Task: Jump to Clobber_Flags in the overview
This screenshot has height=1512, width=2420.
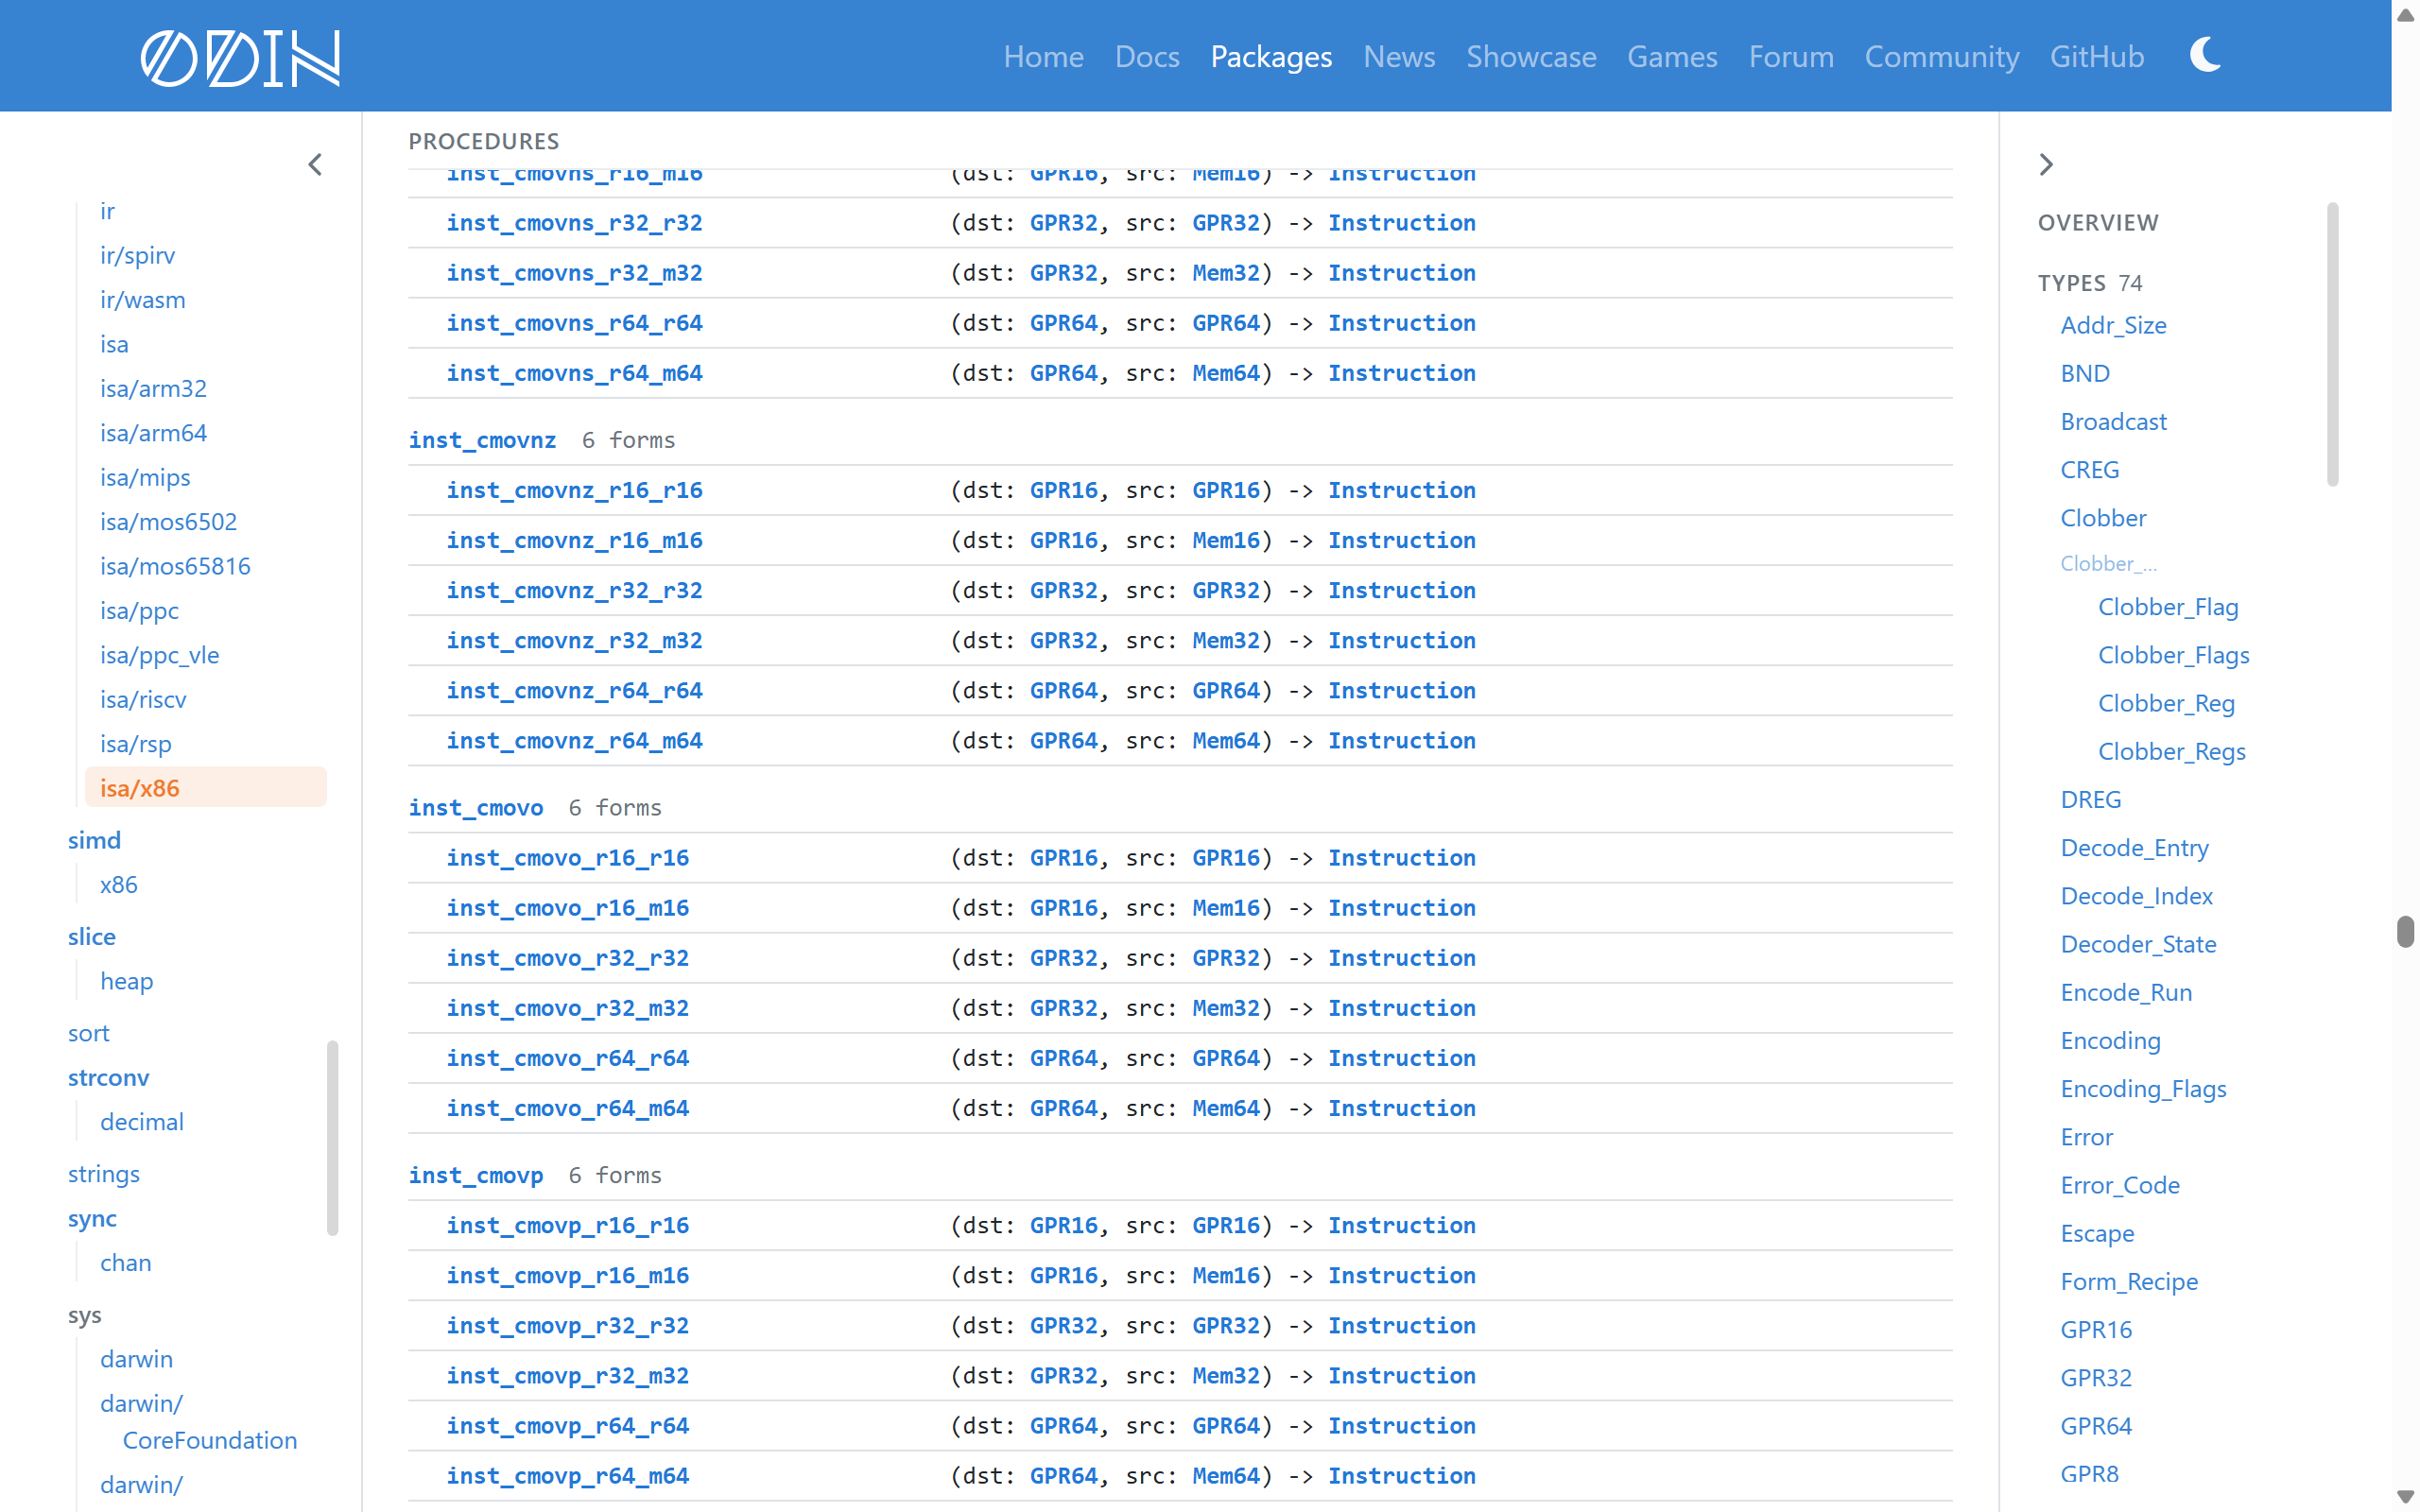Action: click(x=2173, y=655)
